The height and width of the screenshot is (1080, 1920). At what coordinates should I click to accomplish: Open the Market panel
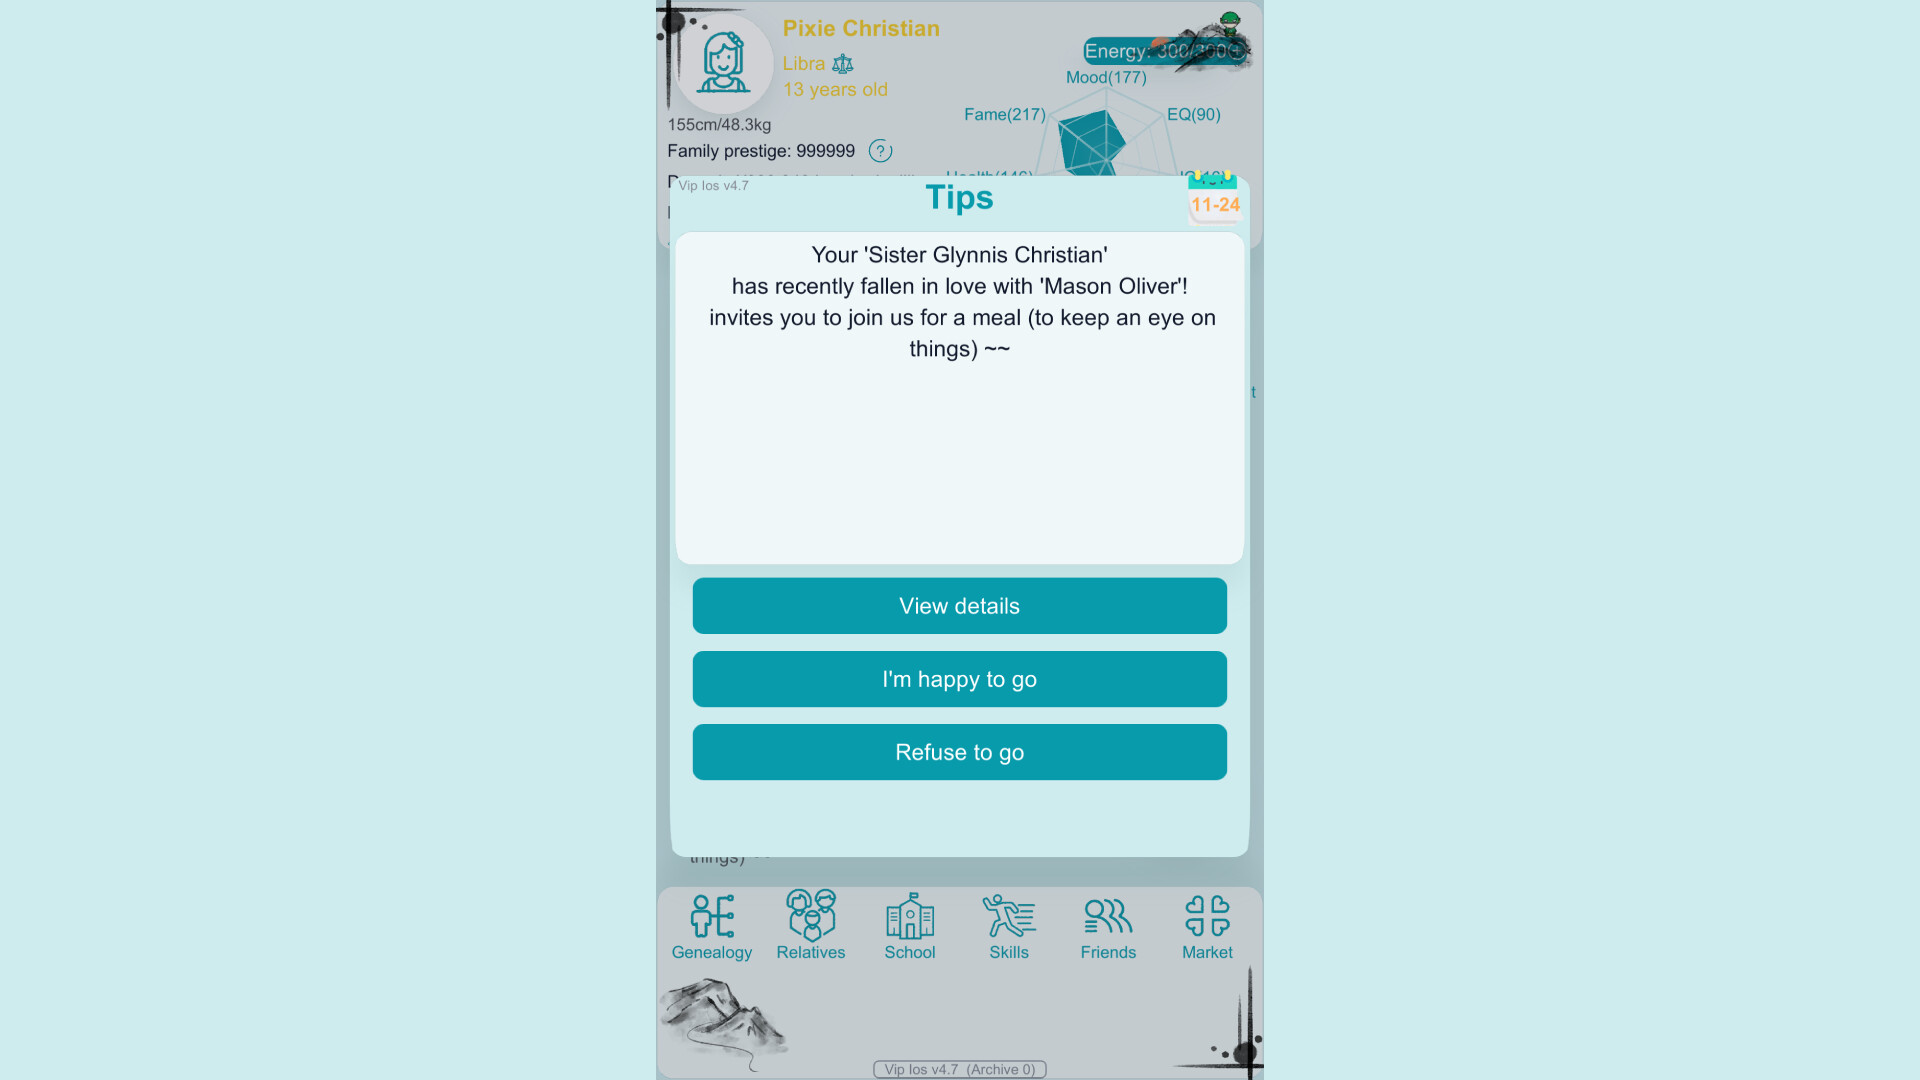point(1205,922)
